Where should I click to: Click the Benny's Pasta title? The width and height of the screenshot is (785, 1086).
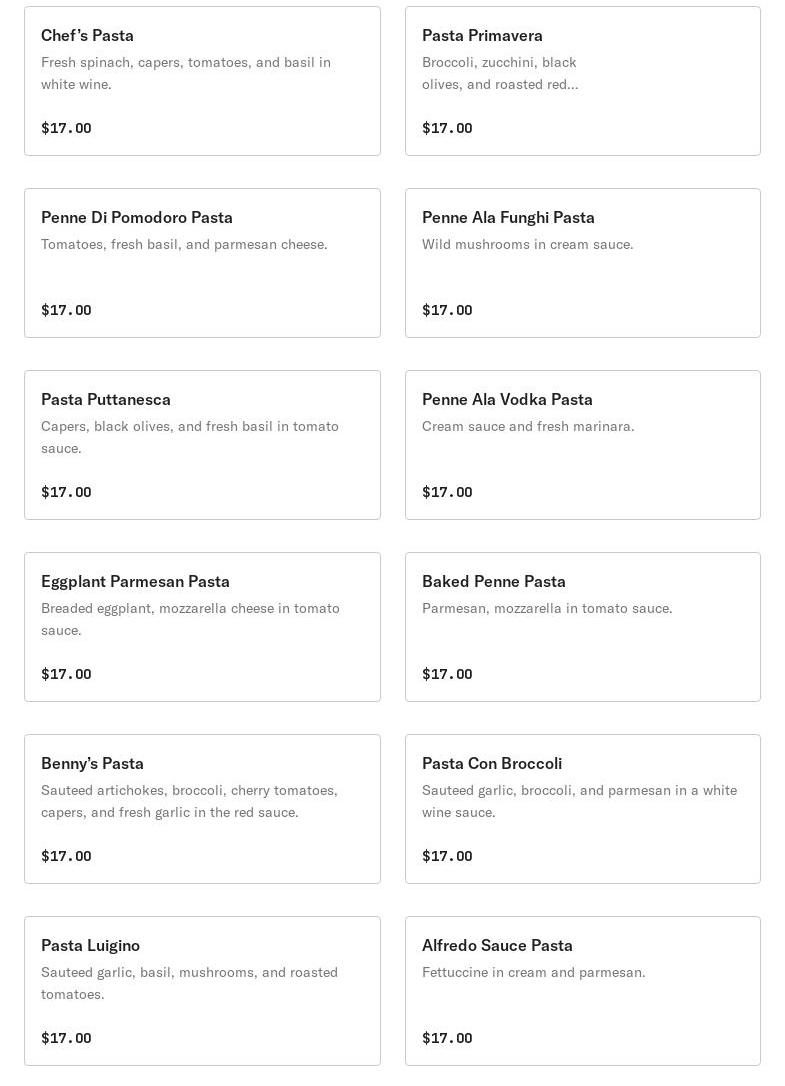click(x=92, y=763)
